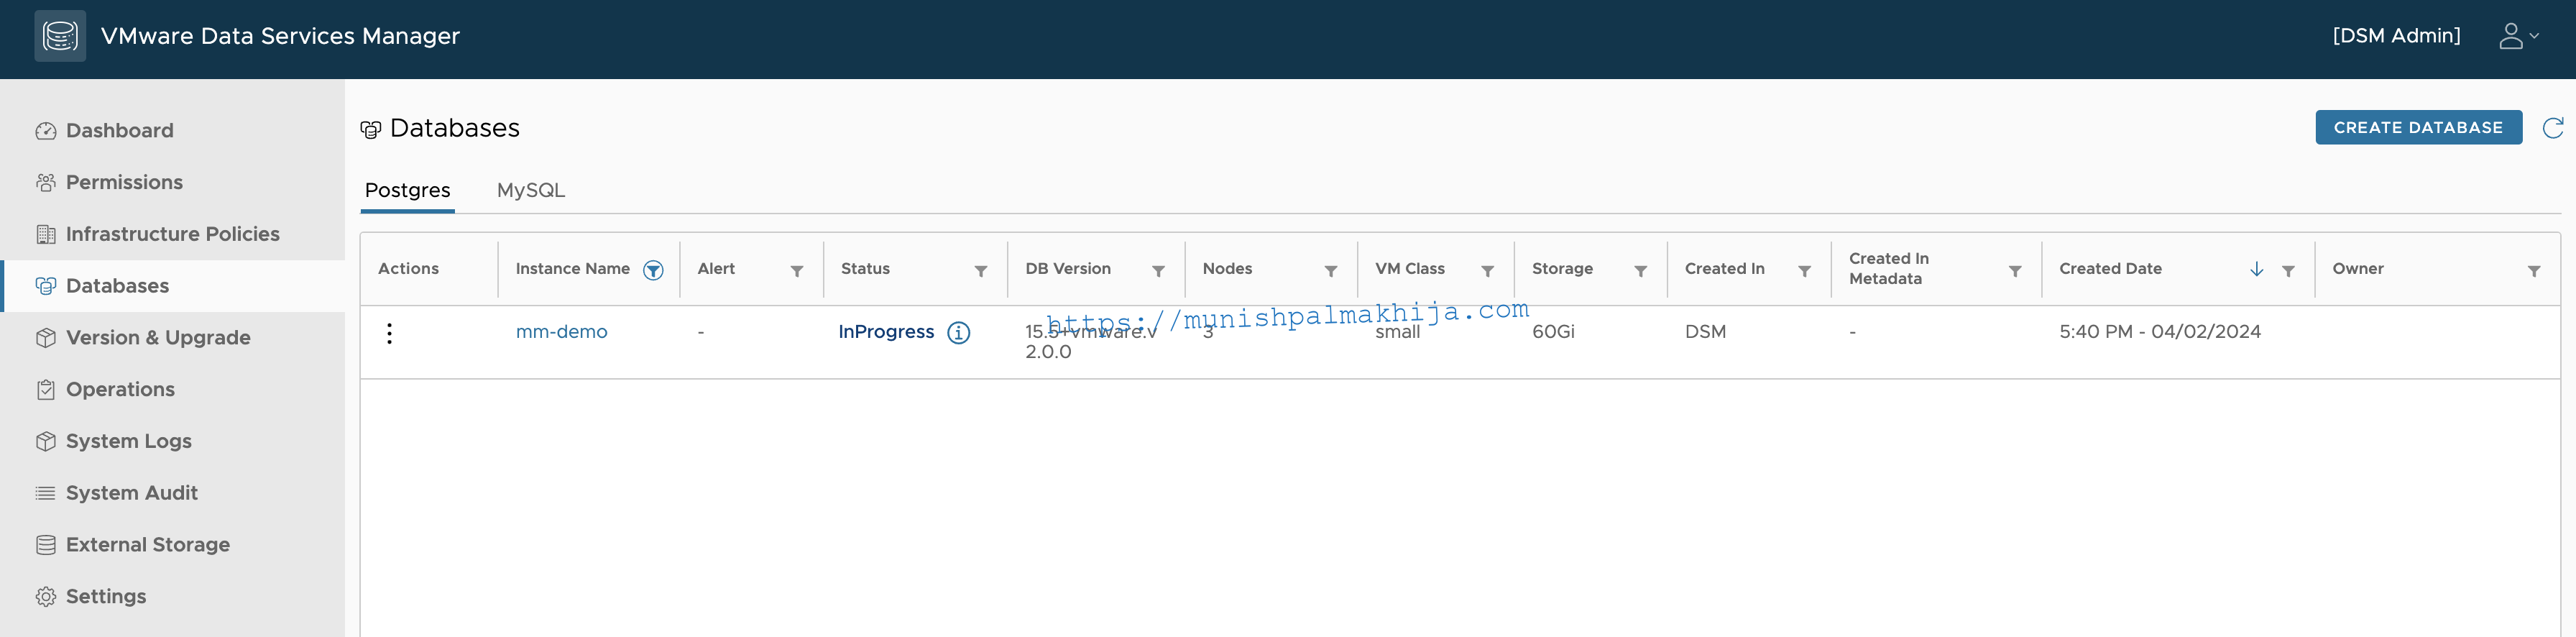Sort by Owner column header
This screenshot has width=2576, height=637.
(x=2357, y=269)
